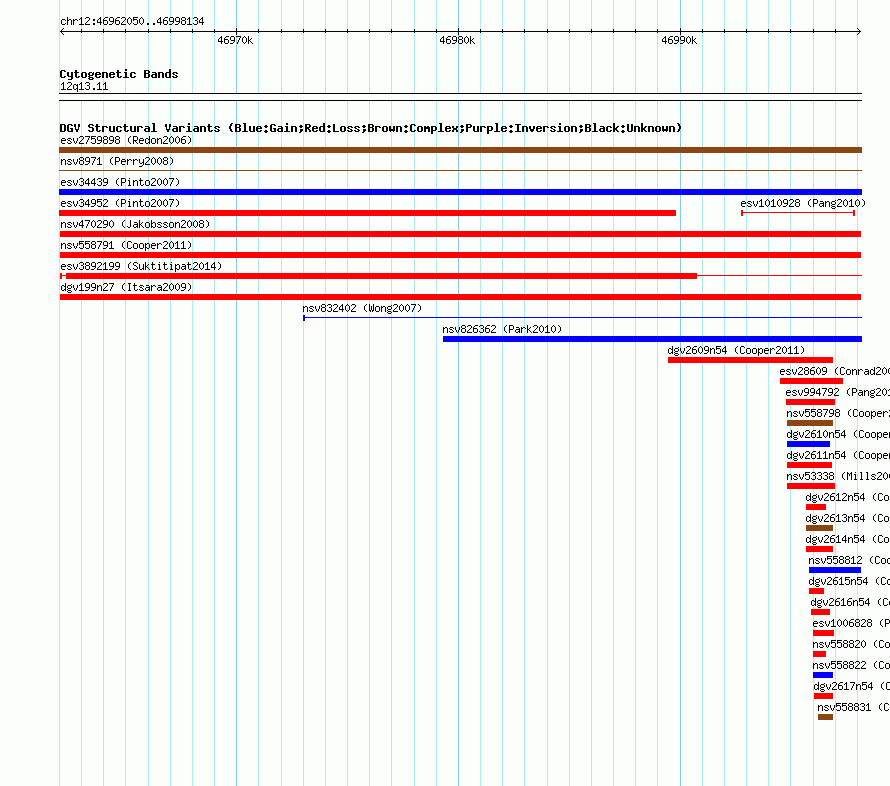Open the nsv53338 Mills variant label
Image resolution: width=890 pixels, height=786 pixels.
[838, 476]
